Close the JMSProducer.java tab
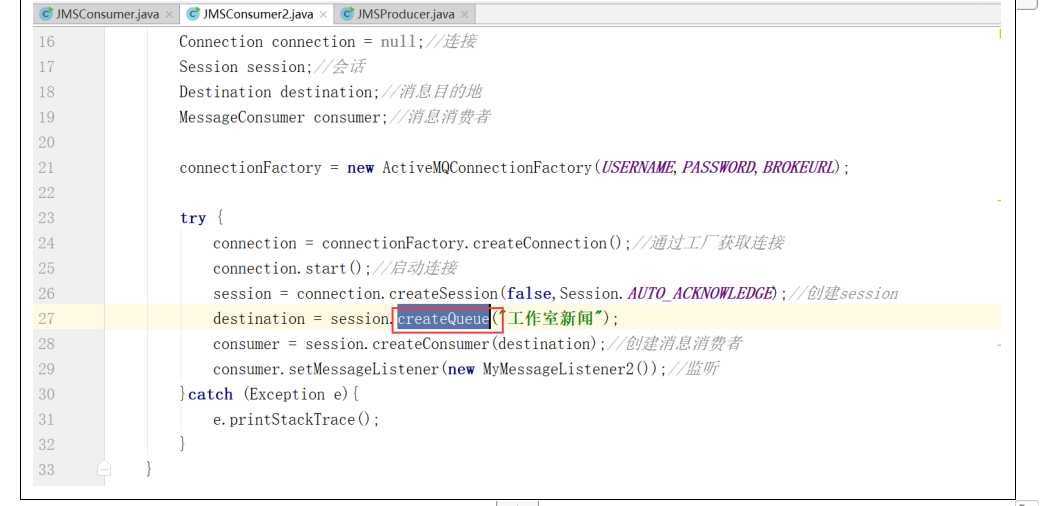 (x=464, y=15)
